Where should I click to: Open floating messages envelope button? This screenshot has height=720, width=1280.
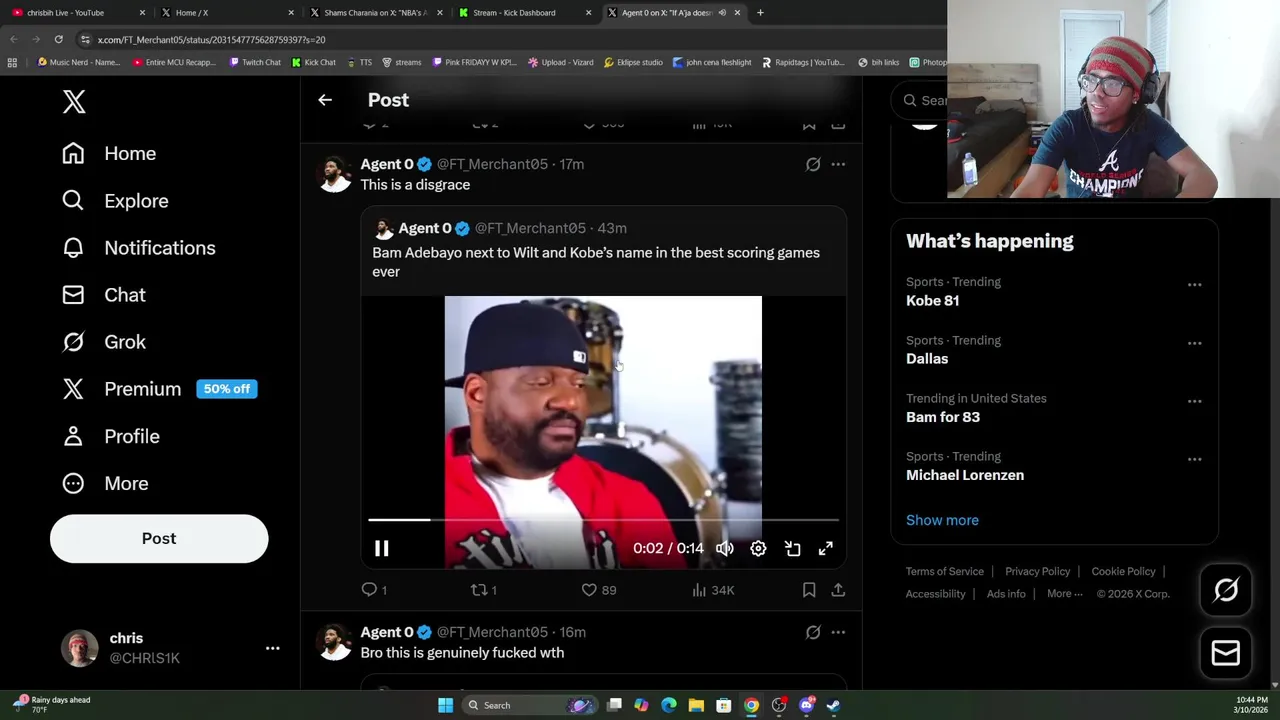pyautogui.click(x=1225, y=653)
